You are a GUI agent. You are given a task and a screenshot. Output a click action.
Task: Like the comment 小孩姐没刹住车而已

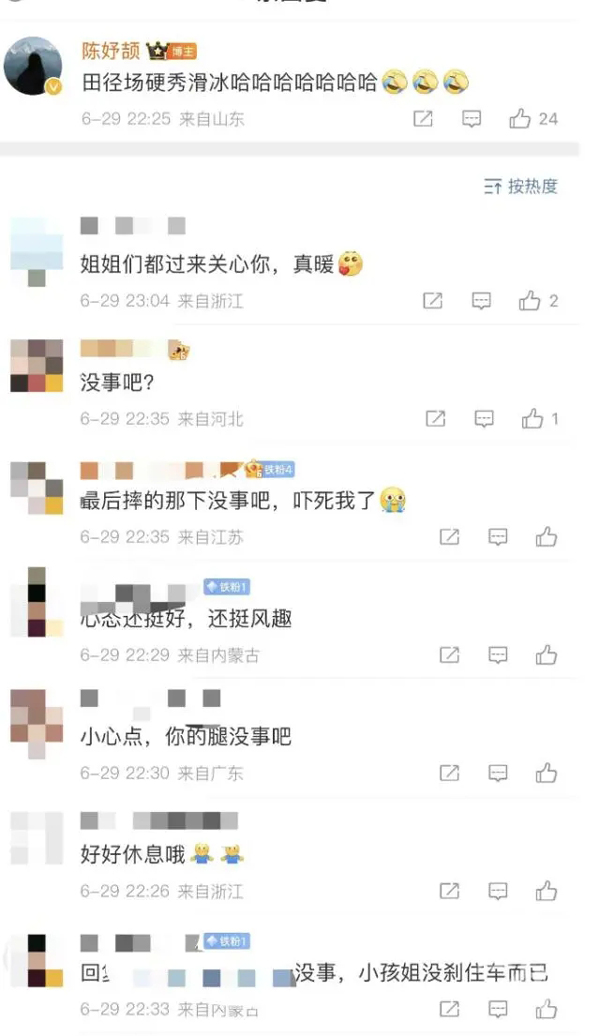(x=546, y=1009)
